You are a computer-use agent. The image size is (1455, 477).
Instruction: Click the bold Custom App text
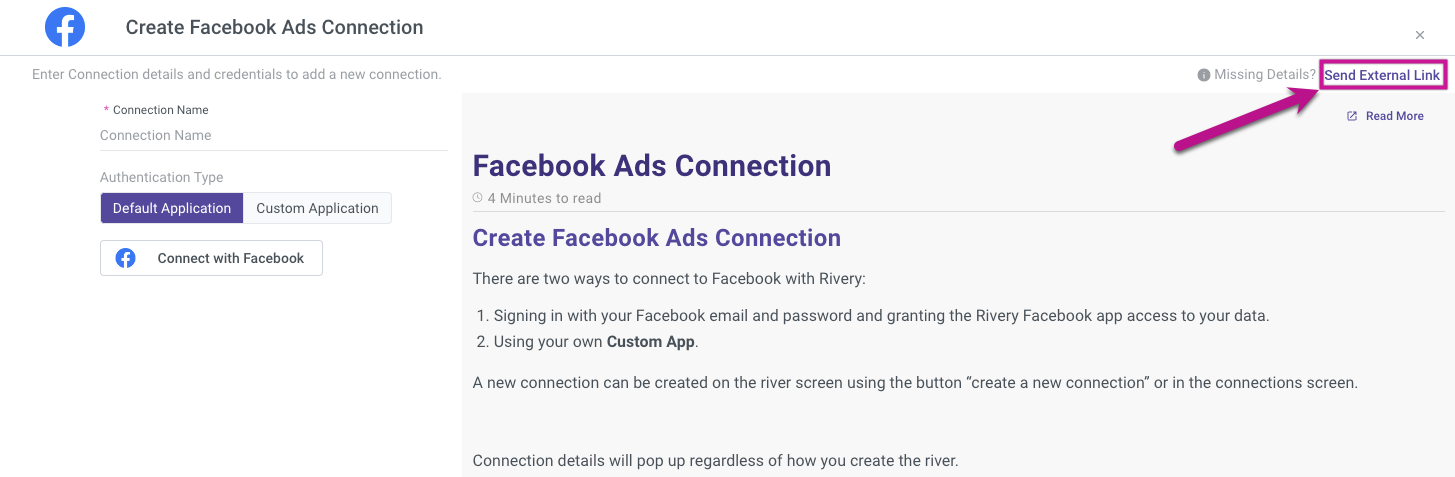tap(650, 342)
